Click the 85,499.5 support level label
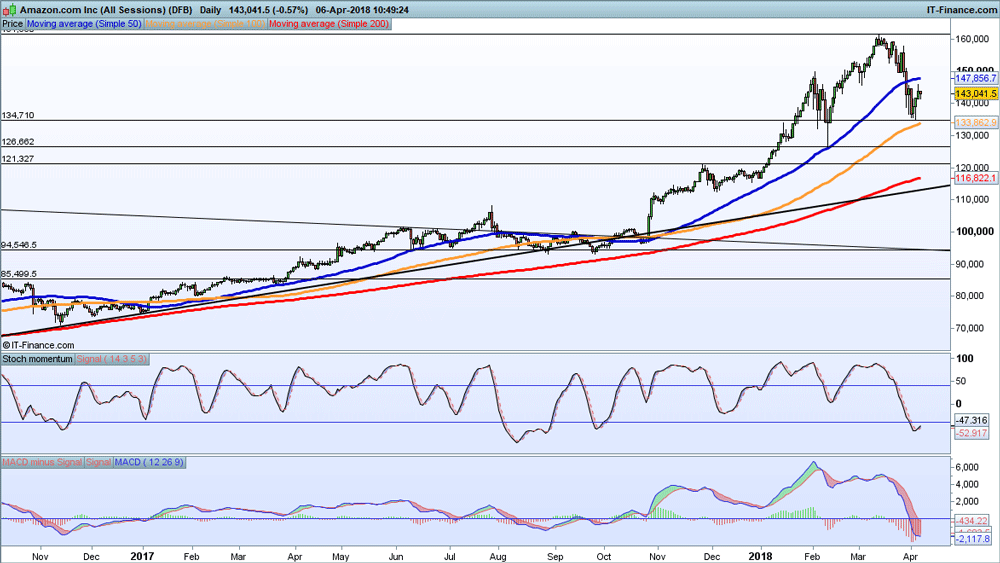The width and height of the screenshot is (1000, 563). 19,274
